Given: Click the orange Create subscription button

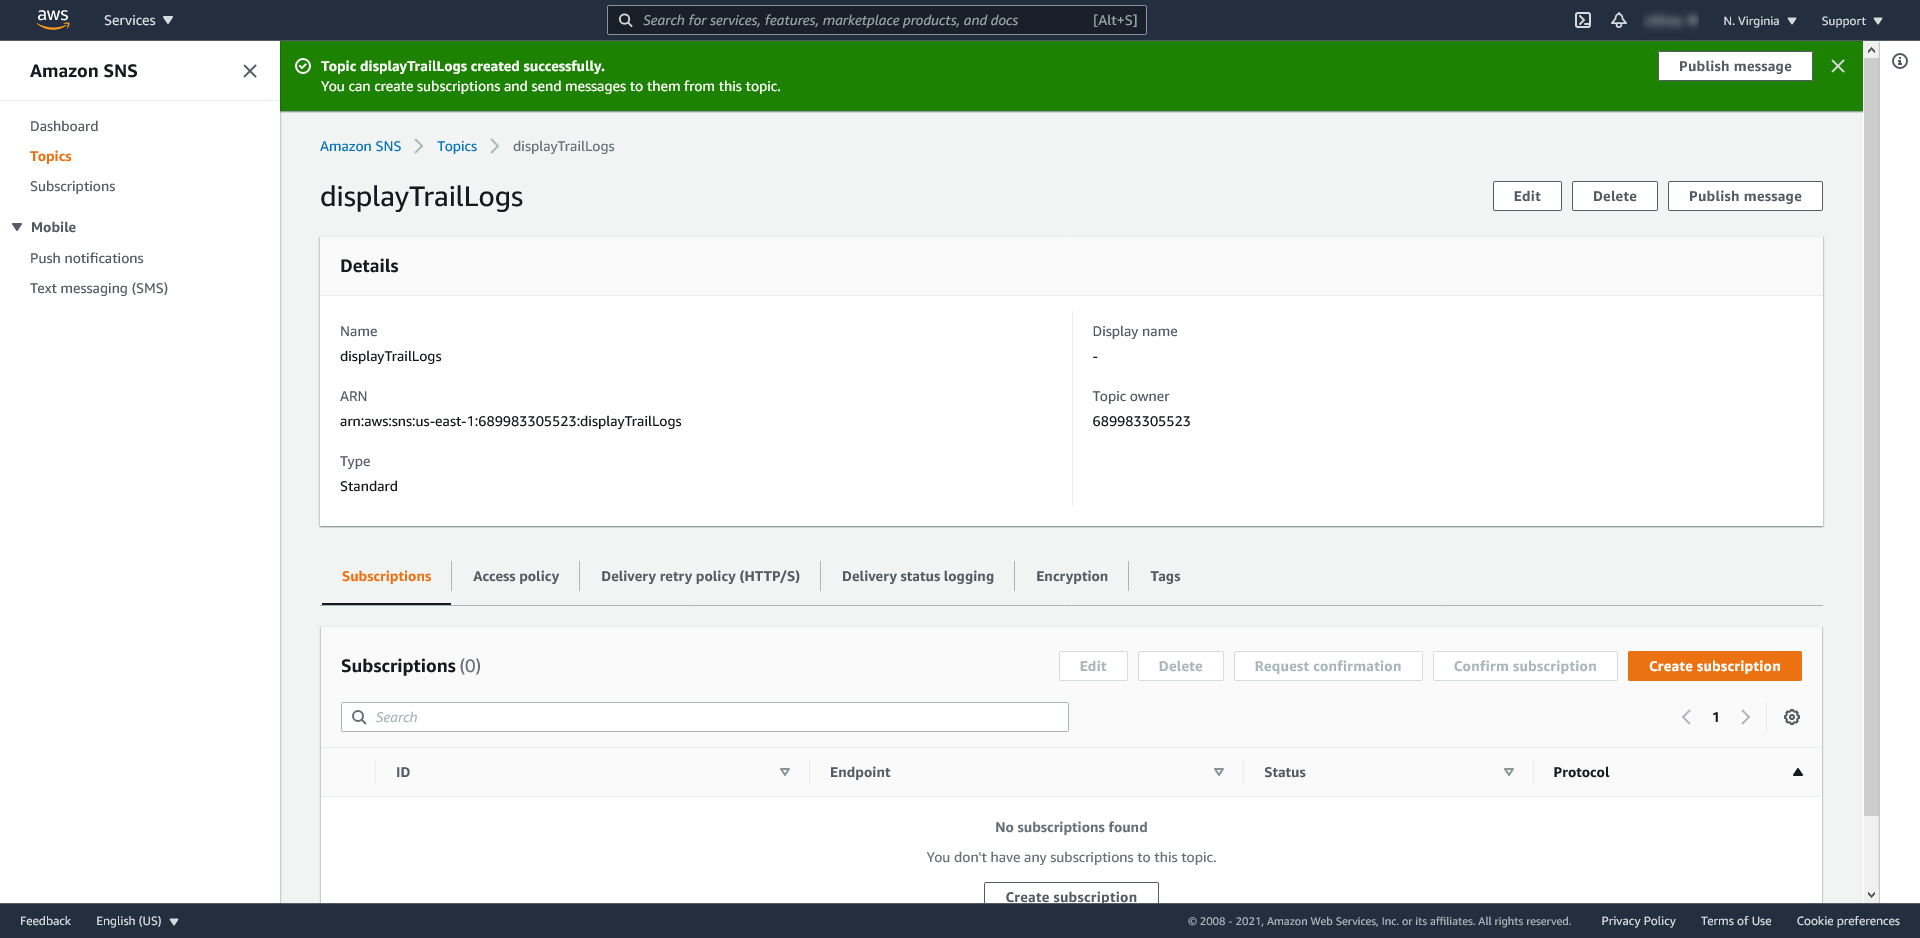Looking at the screenshot, I should [x=1715, y=666].
